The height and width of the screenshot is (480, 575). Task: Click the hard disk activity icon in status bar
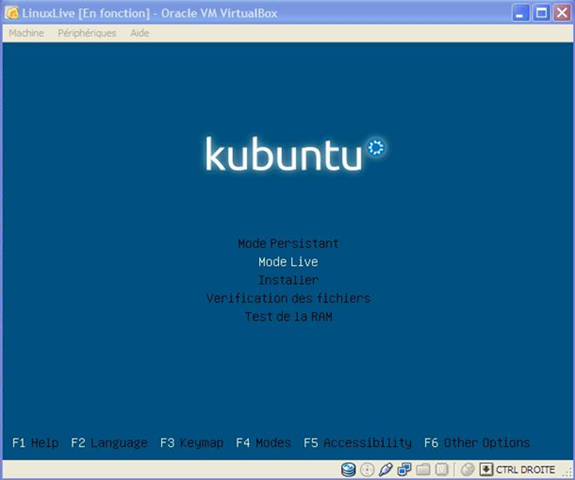click(348, 469)
